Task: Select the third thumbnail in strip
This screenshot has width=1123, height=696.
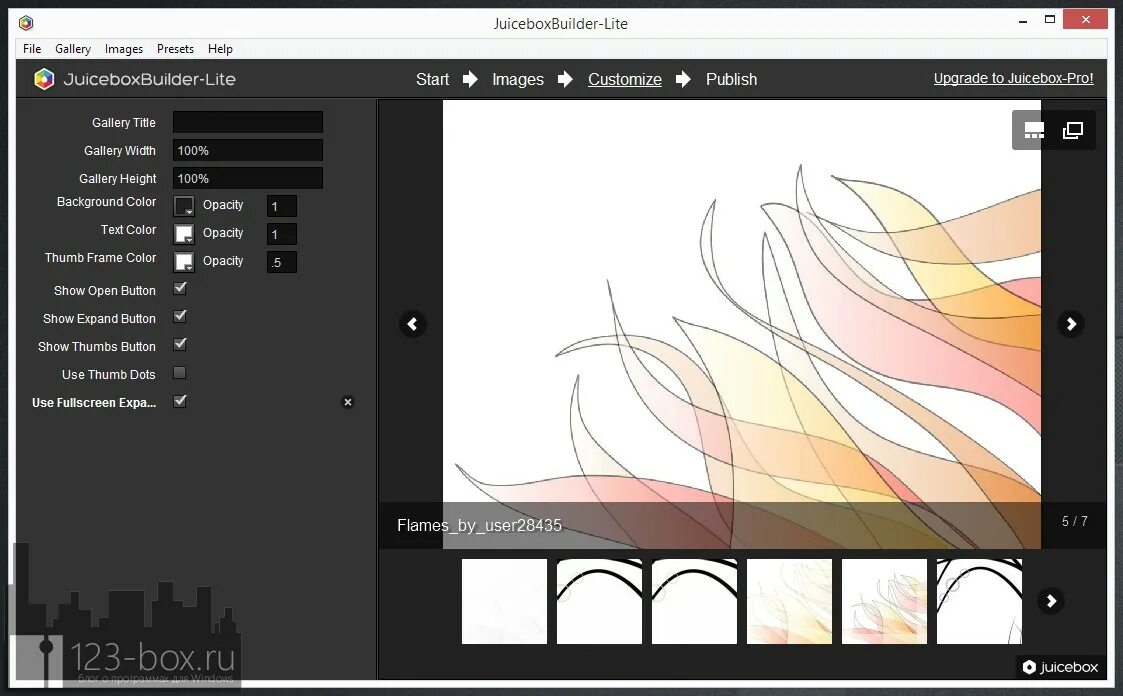Action: coord(694,601)
